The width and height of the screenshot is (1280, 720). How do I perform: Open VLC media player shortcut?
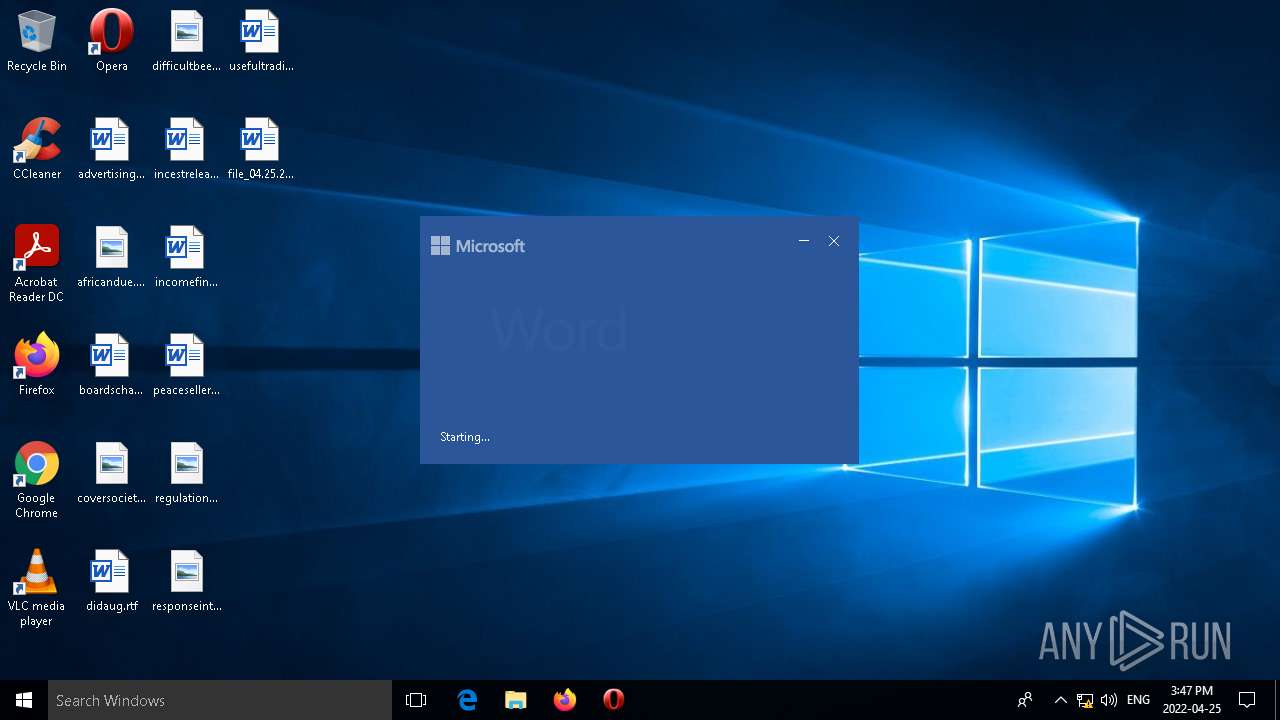[37, 588]
